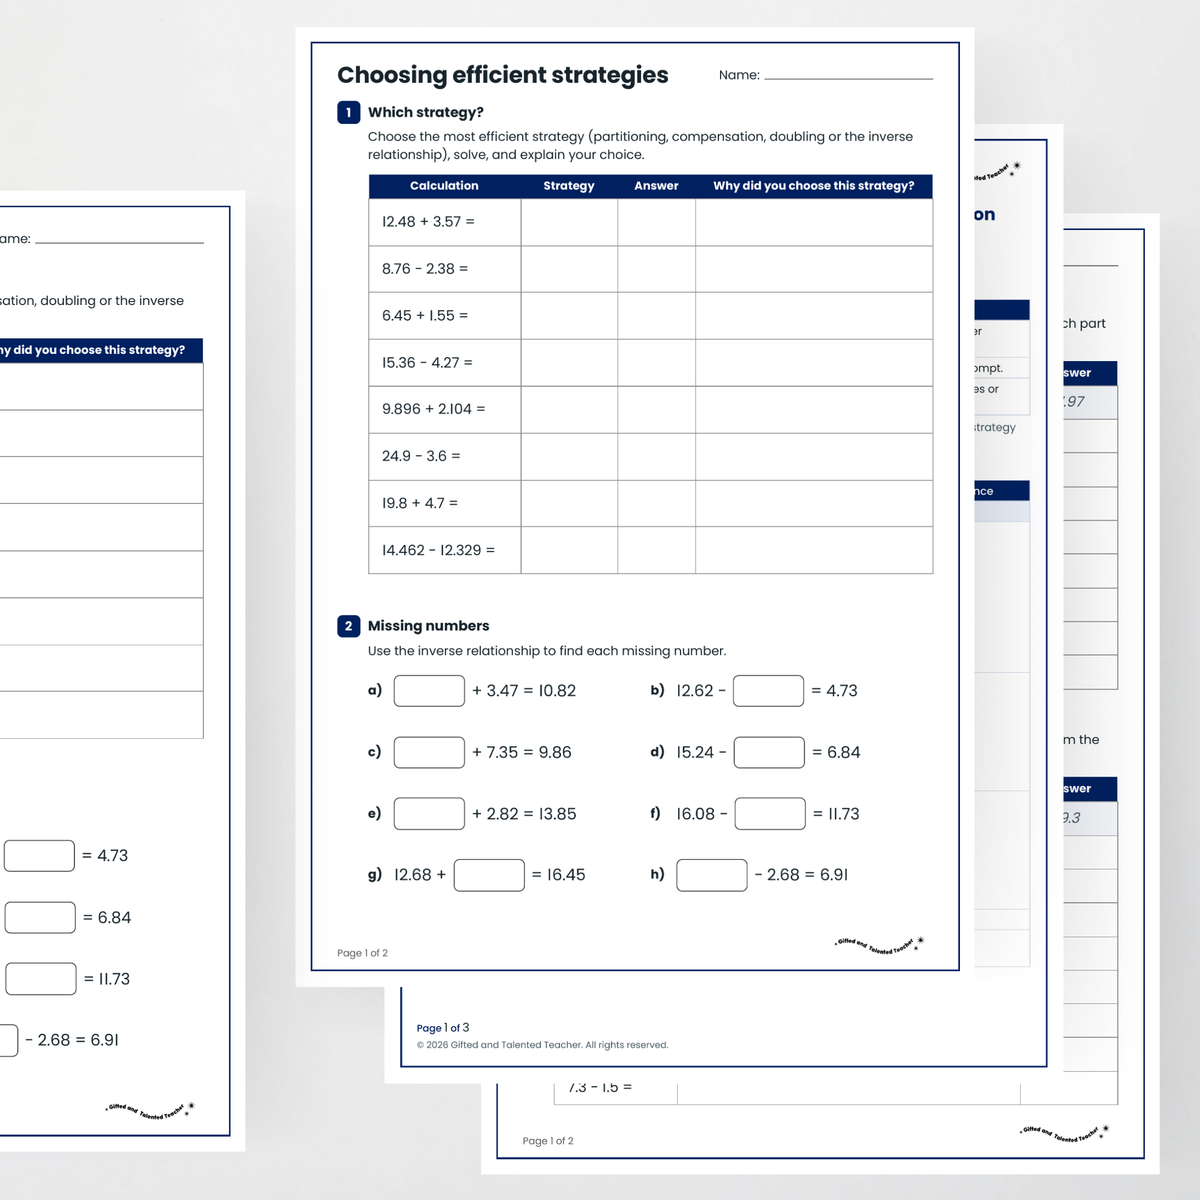Screen dimensions: 1200x1200
Task: Select the section 1 number badge
Action: point(348,112)
